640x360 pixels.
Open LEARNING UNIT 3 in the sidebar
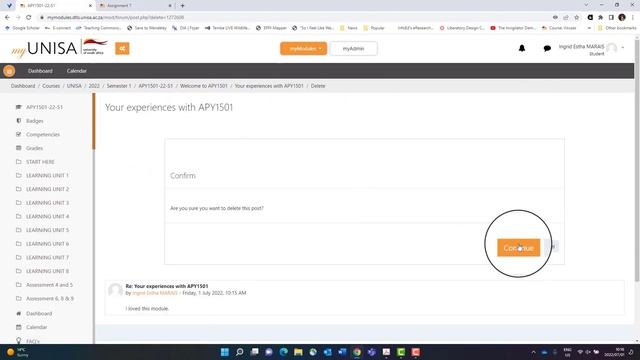point(47,203)
